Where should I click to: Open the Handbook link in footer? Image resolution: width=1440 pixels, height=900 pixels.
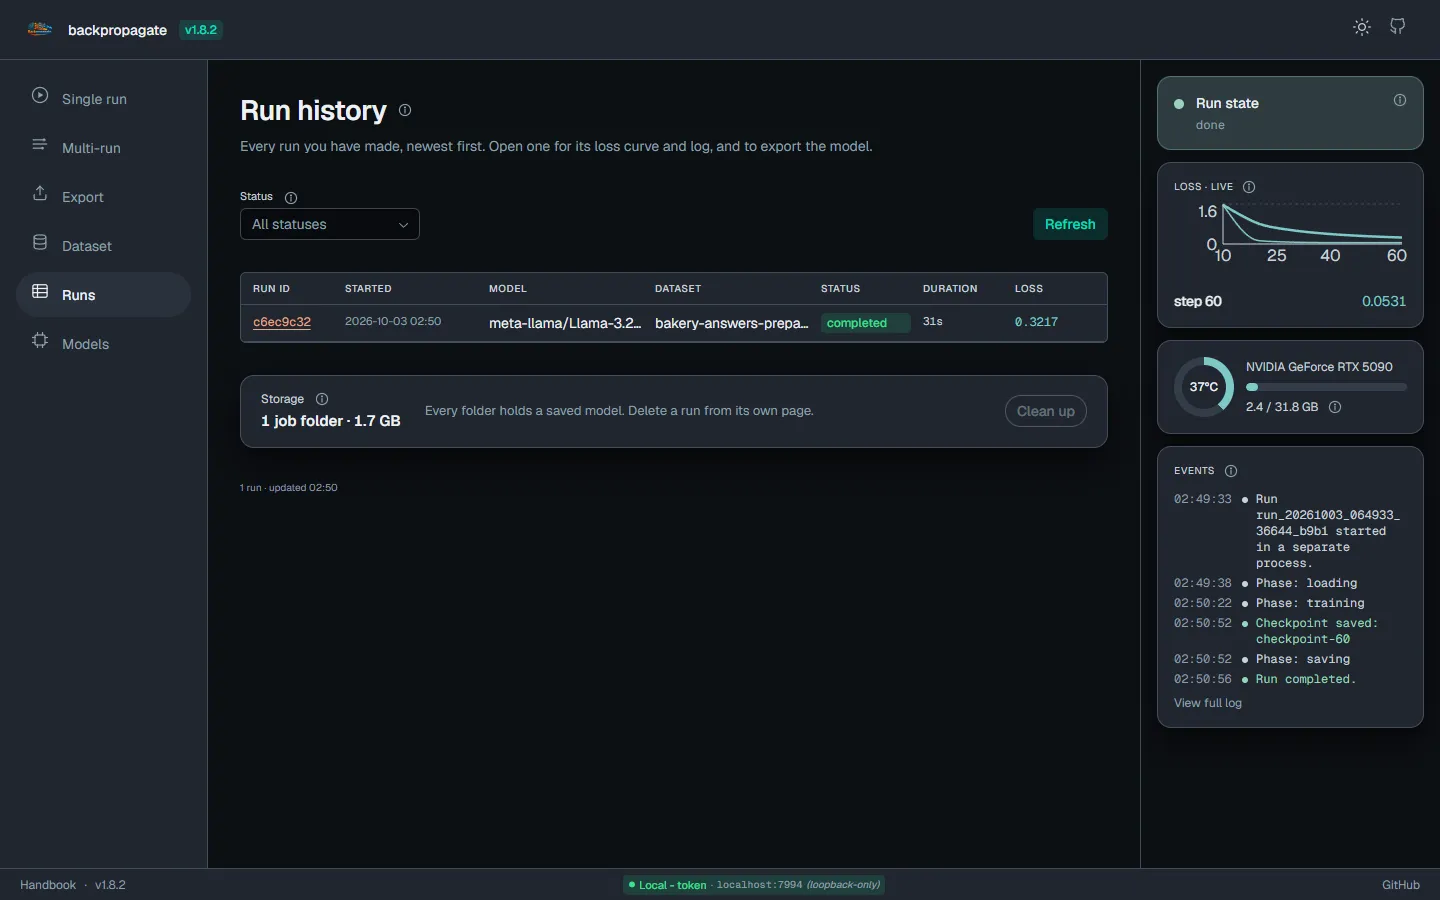coord(48,885)
